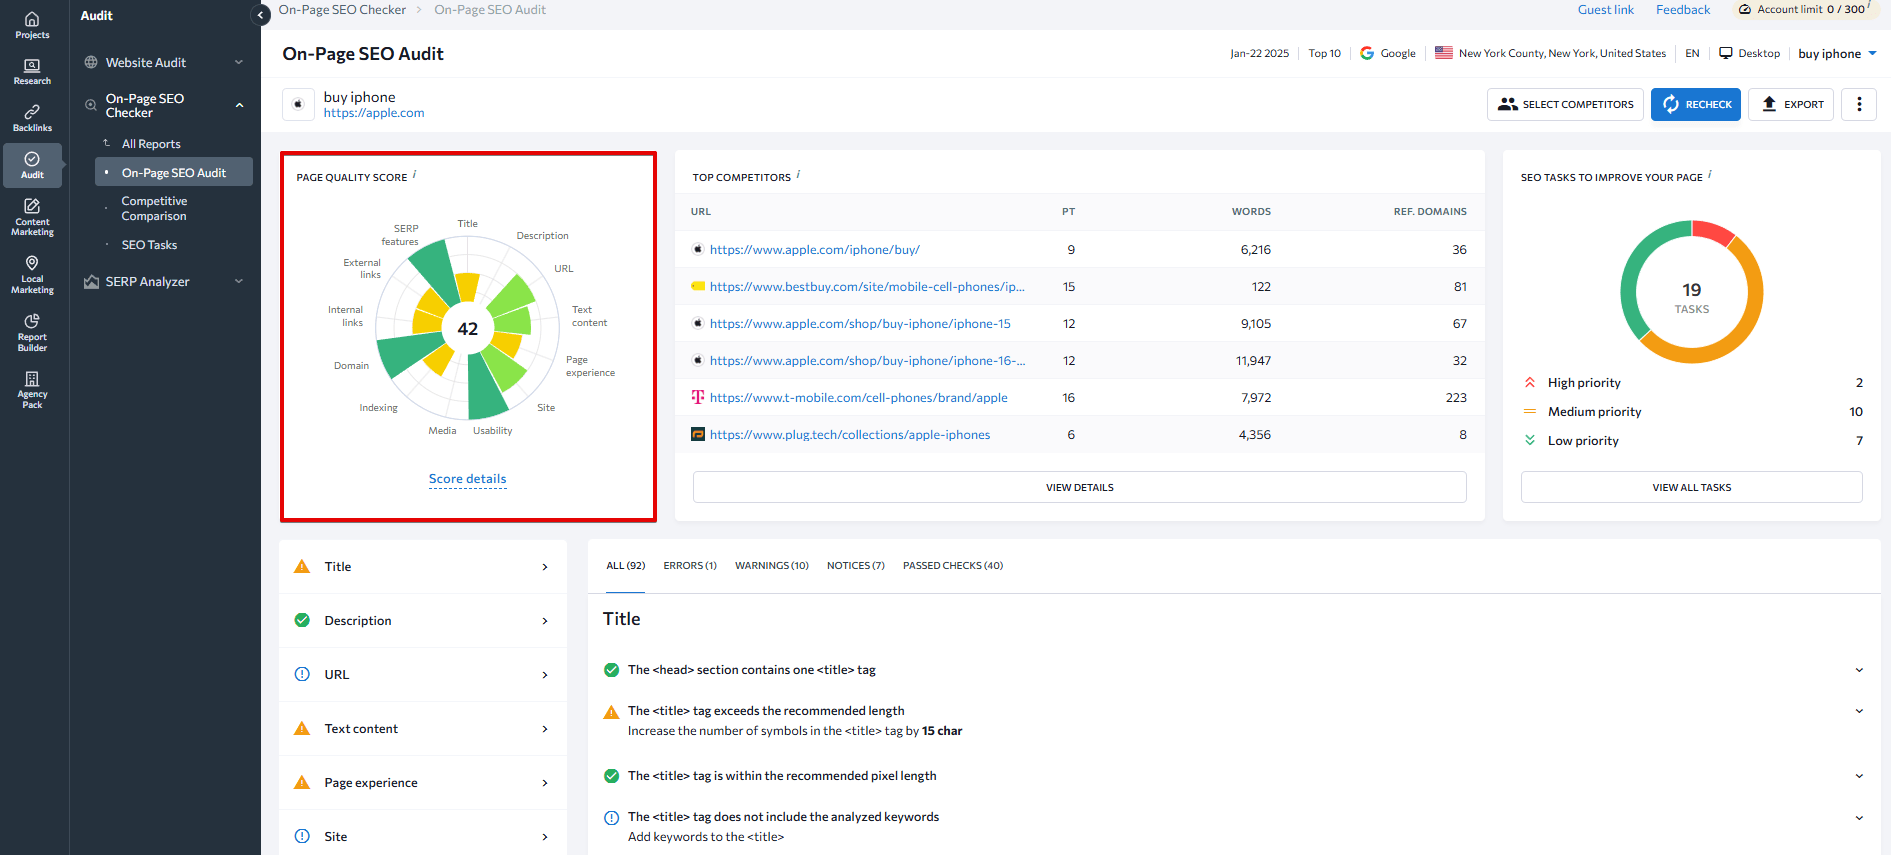Screen dimensions: 1891x855
Task: Click the High priority red arrow icon
Action: tap(1530, 382)
